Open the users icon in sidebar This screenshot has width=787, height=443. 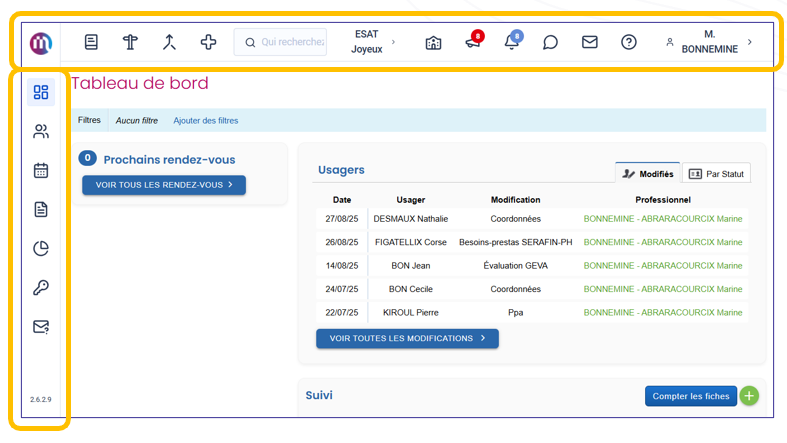41,132
